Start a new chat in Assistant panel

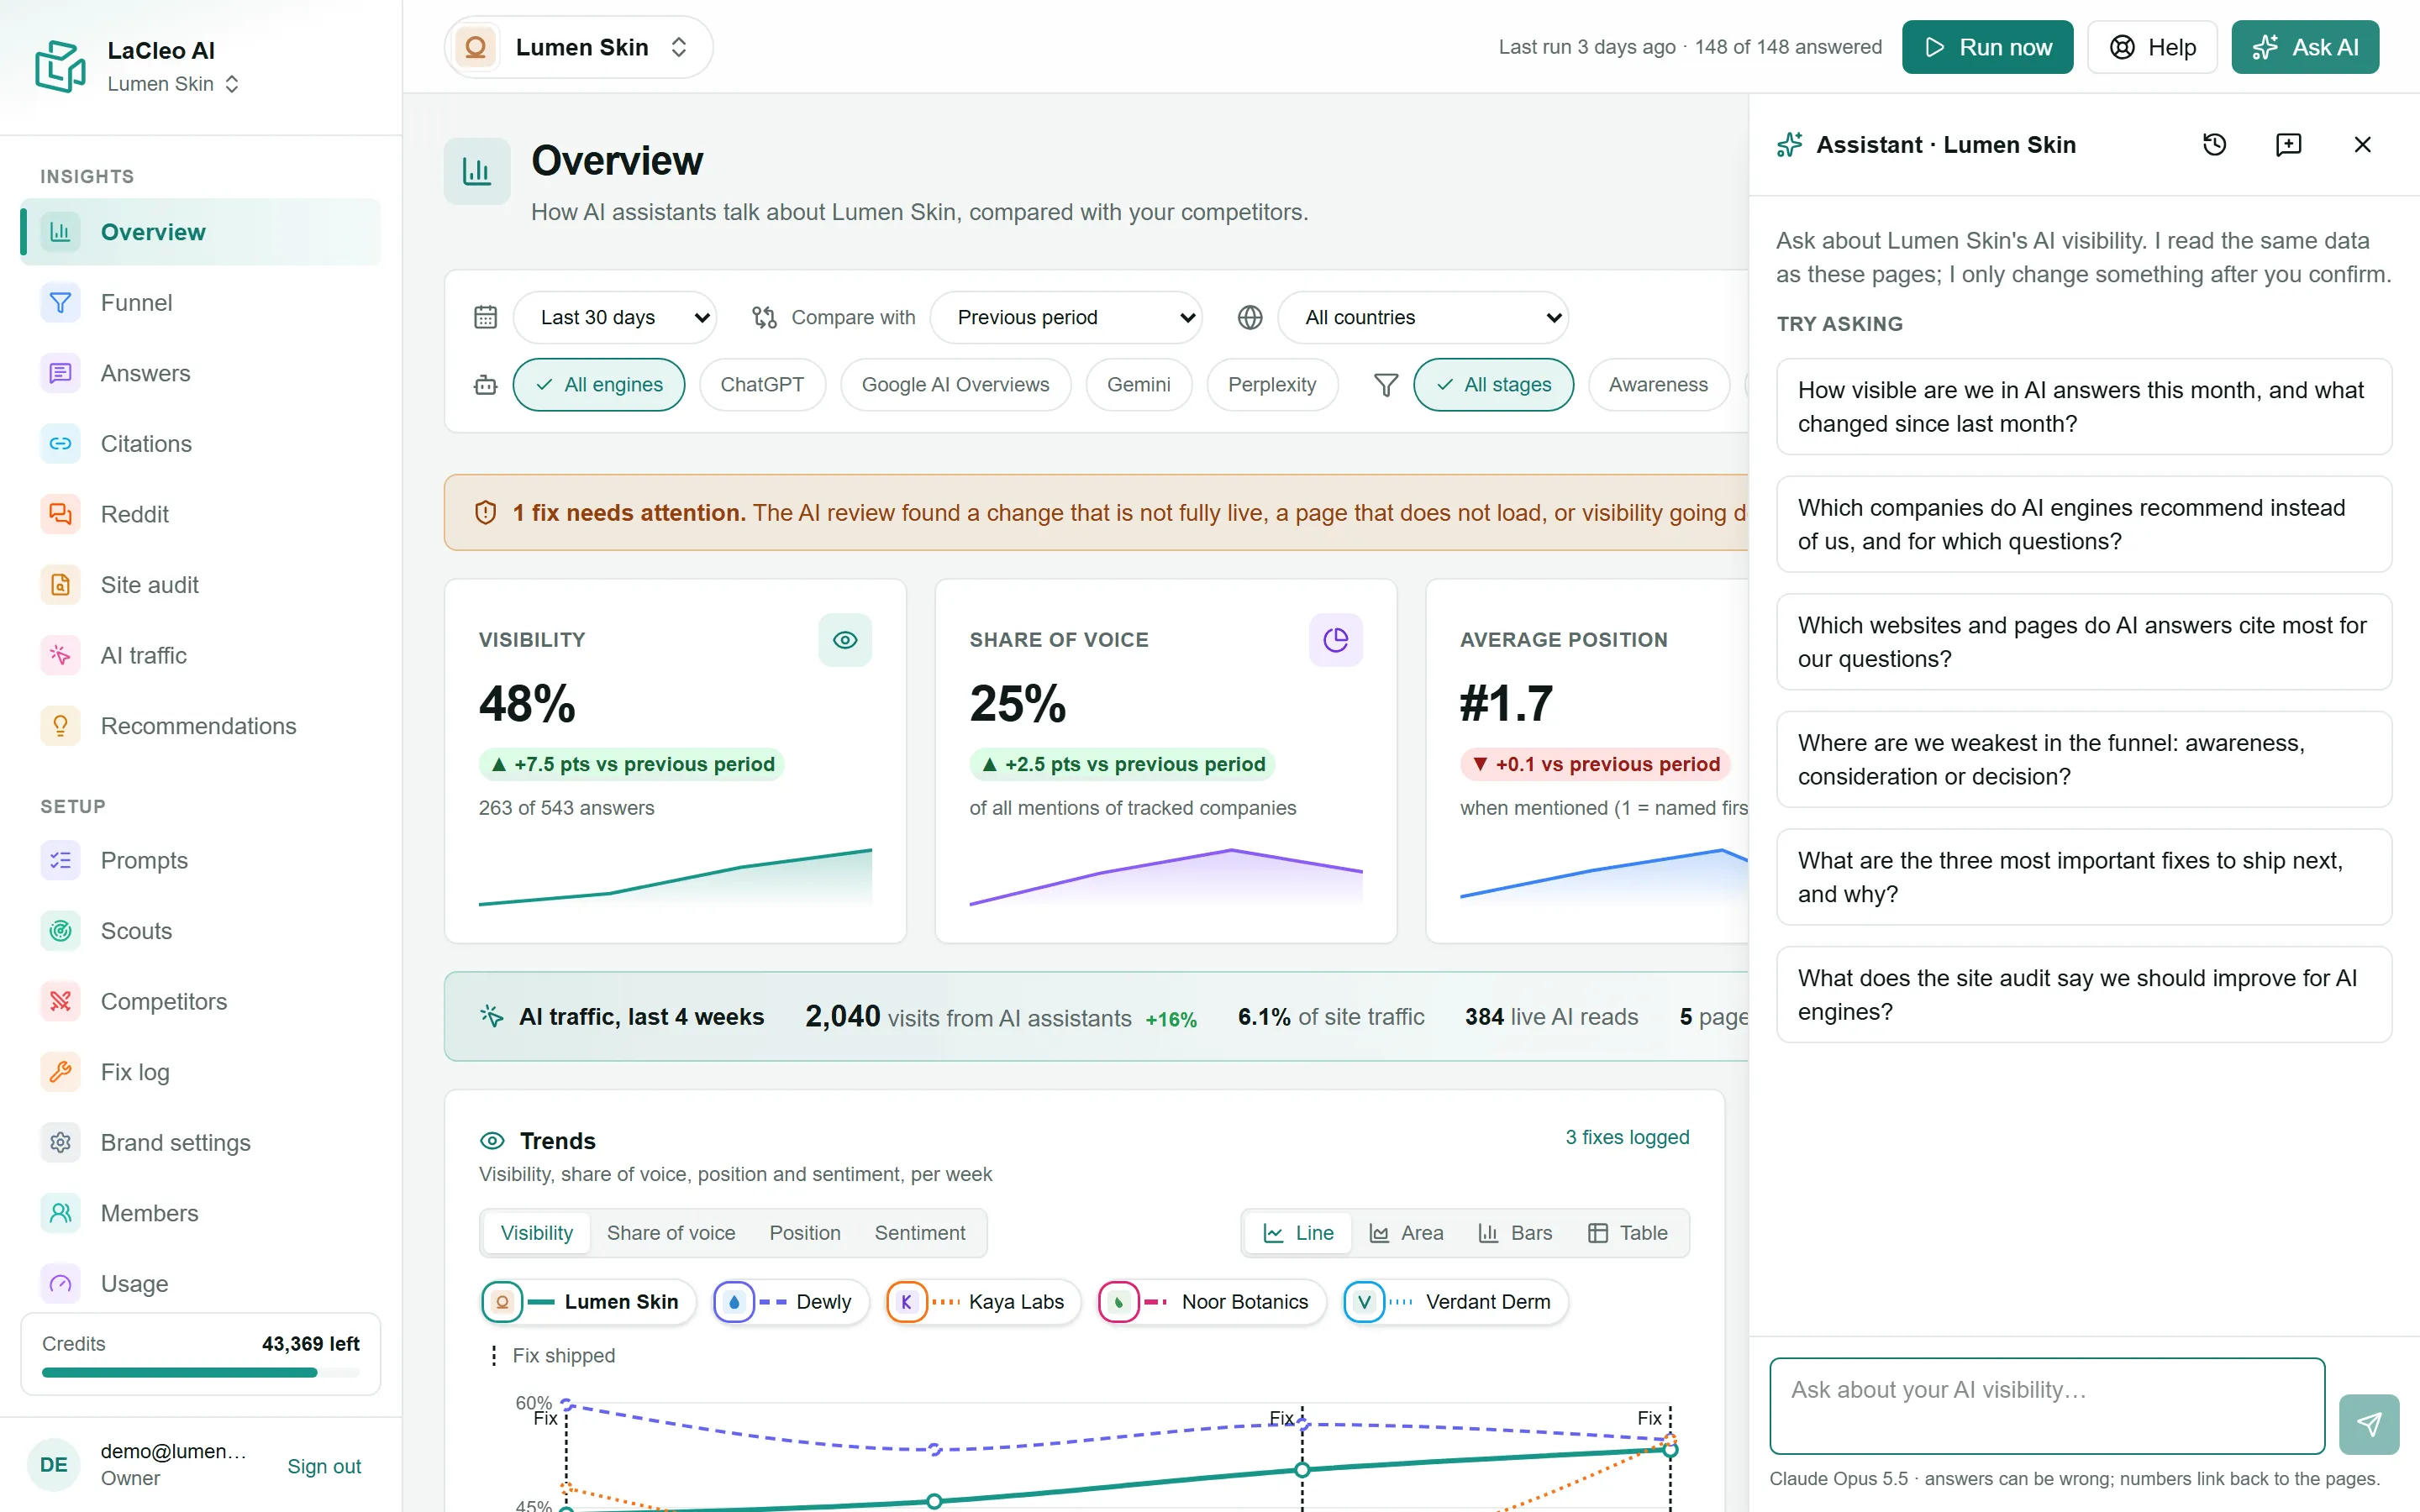2288,144
